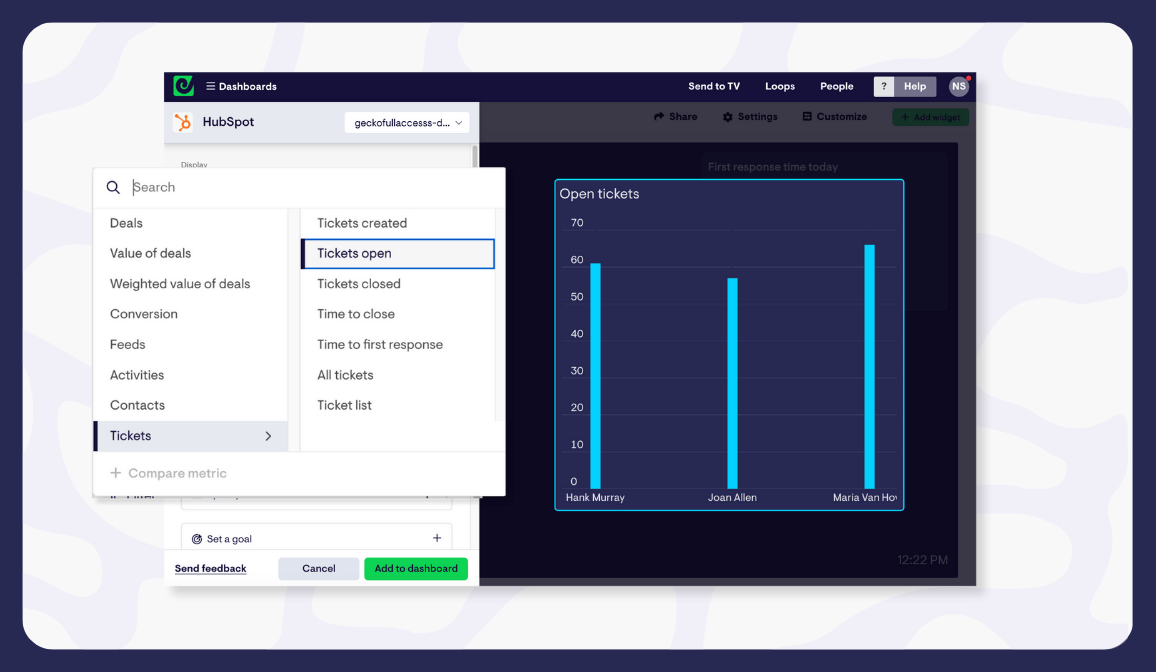The width and height of the screenshot is (1156, 672).
Task: Click the Send feedback link
Action: pos(210,568)
